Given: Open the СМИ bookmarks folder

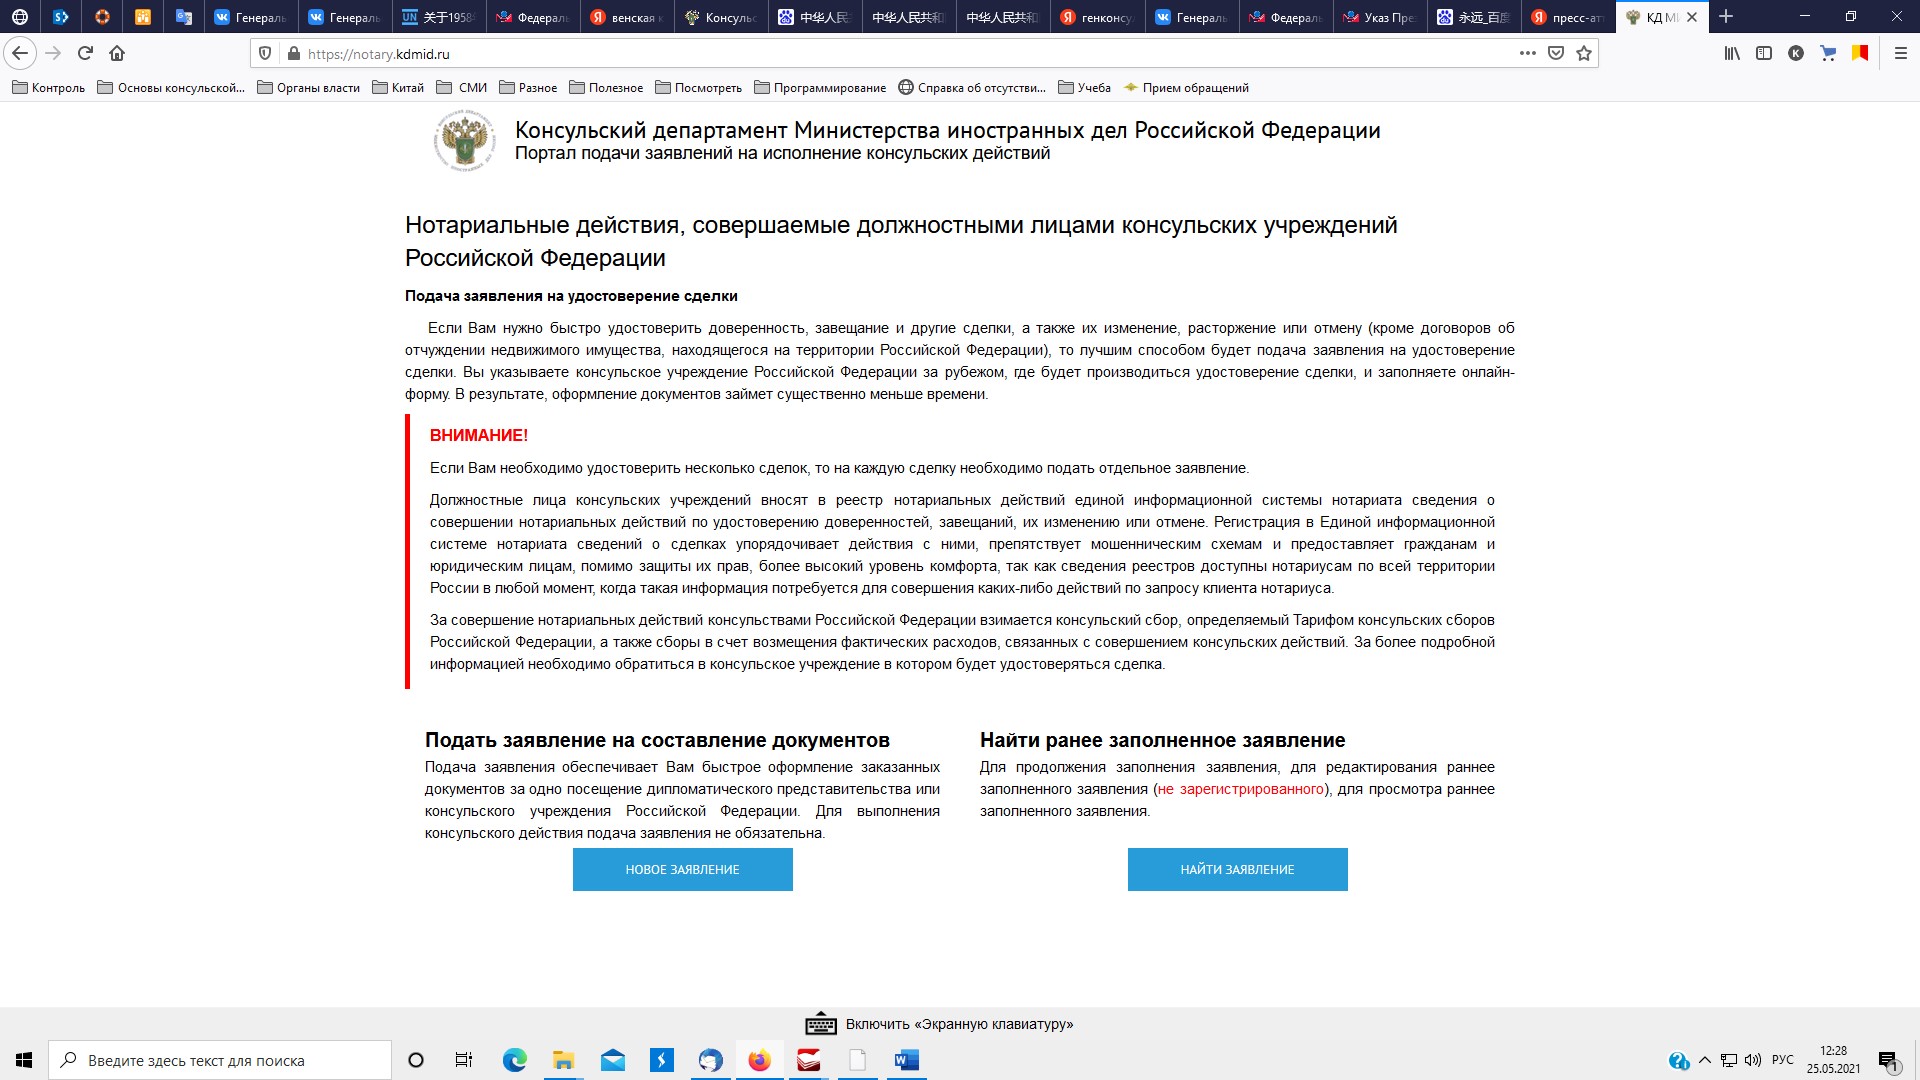Looking at the screenshot, I should point(462,88).
